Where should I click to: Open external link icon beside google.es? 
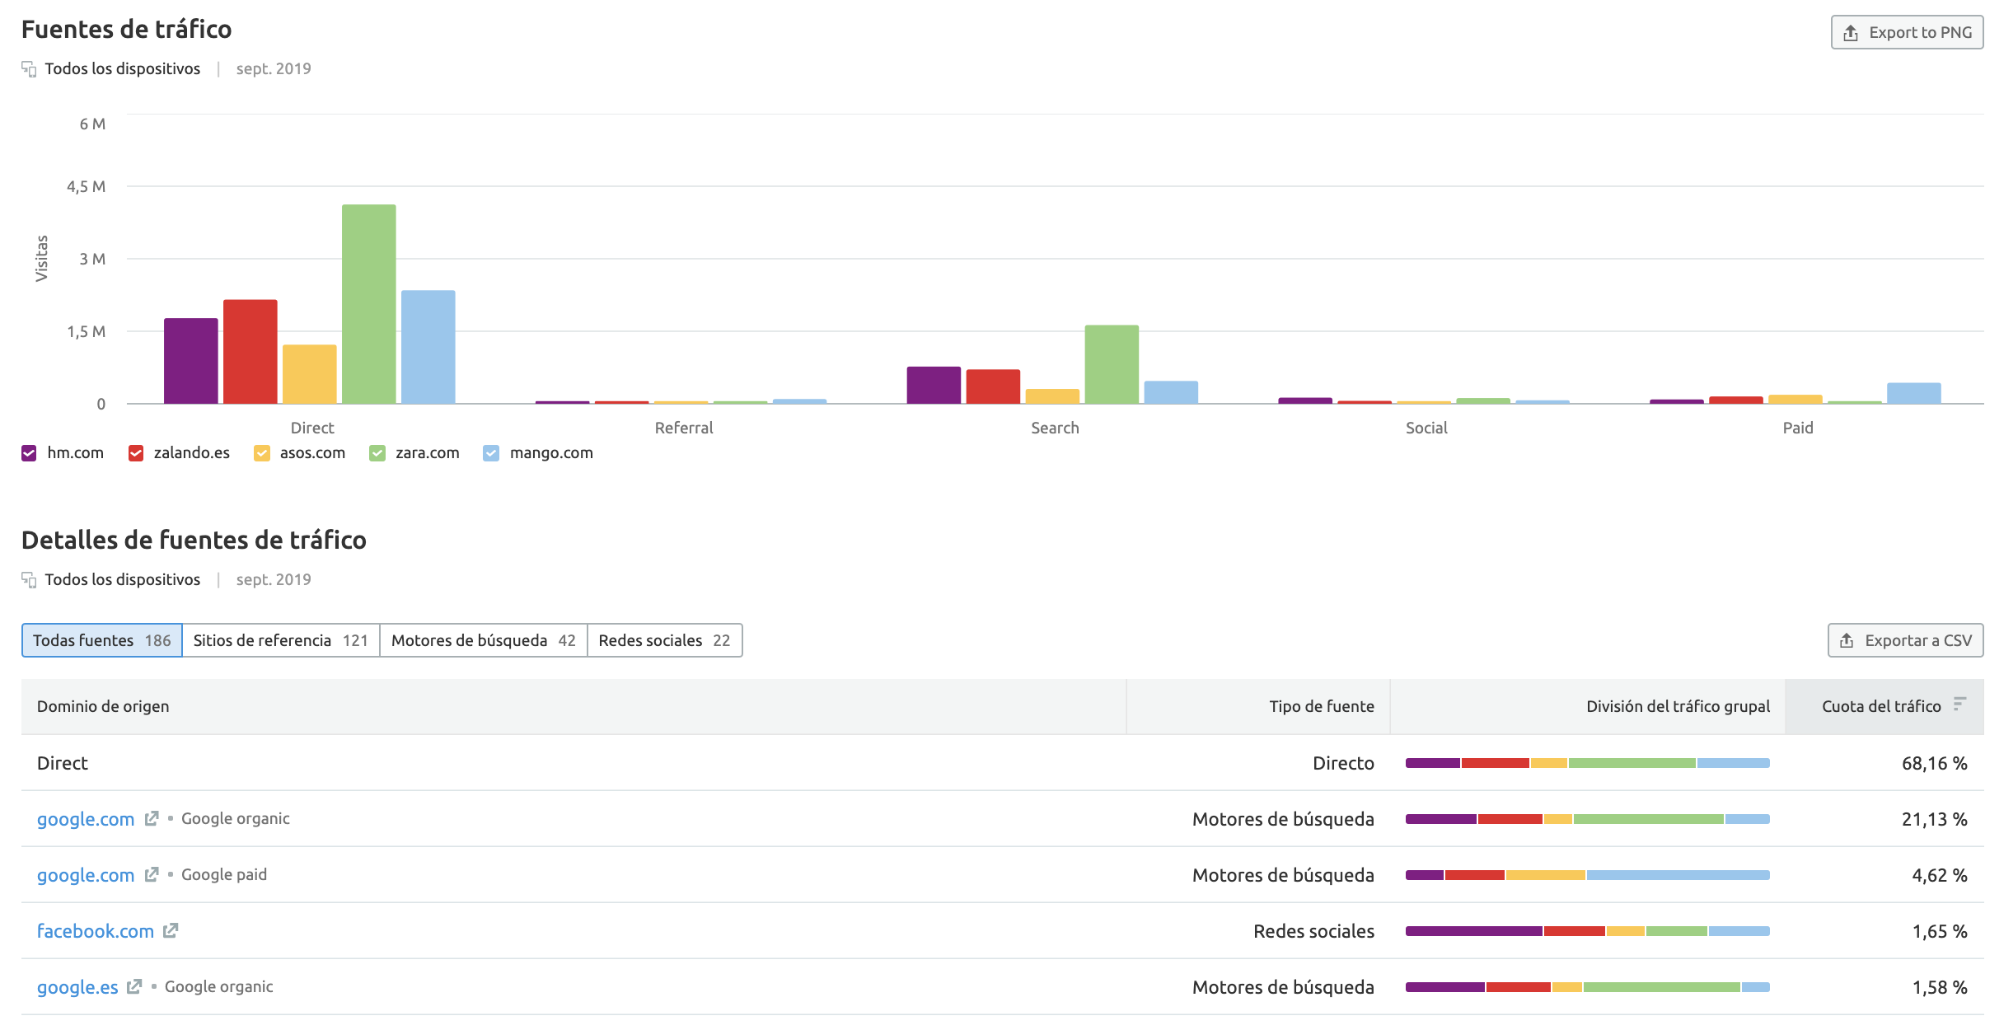click(x=134, y=987)
